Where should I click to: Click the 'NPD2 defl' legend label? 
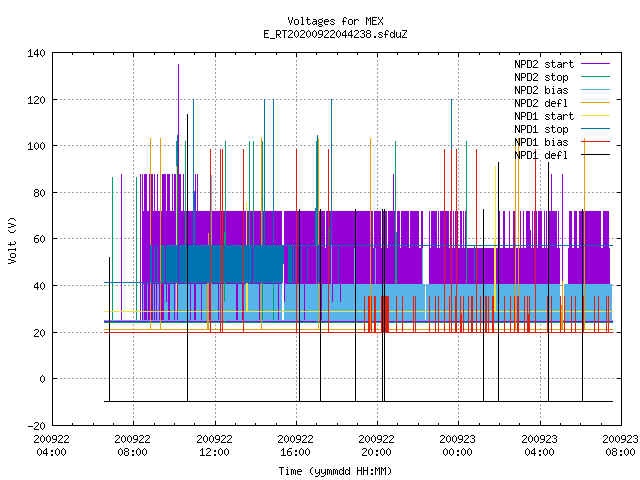tap(541, 103)
